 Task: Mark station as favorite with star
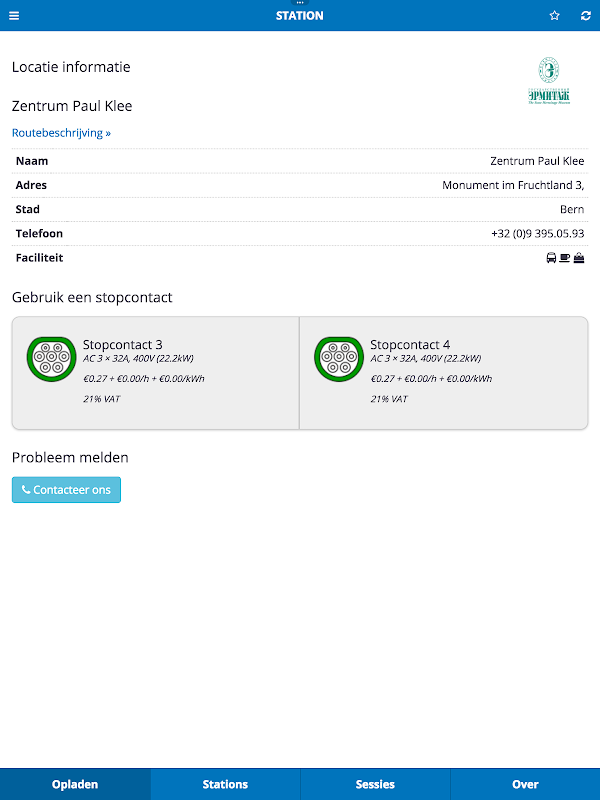coord(555,16)
